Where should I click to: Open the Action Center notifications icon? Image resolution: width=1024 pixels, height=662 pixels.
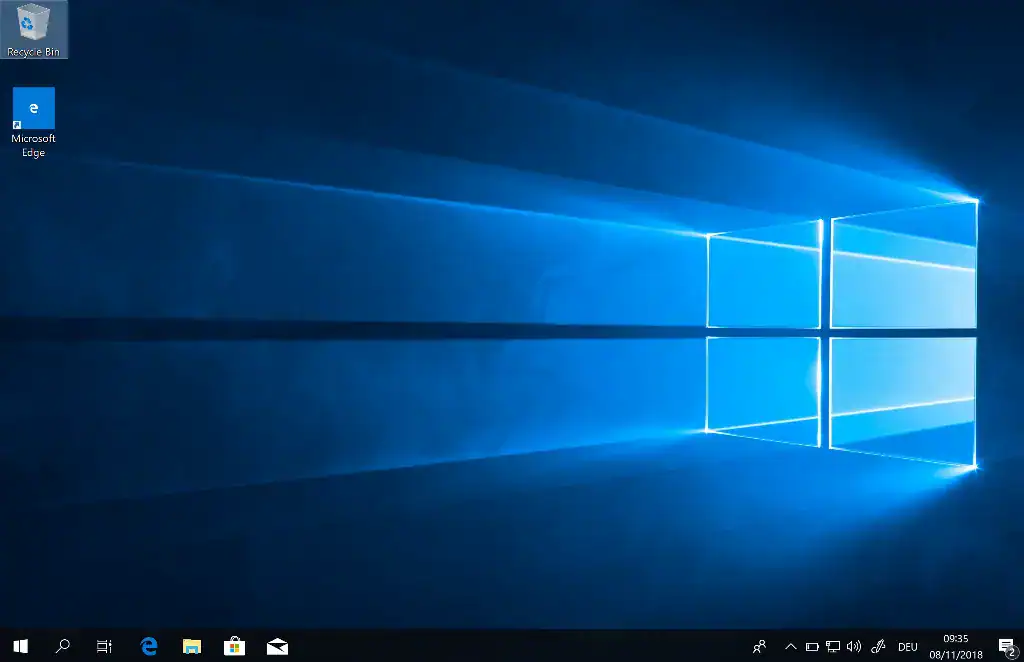point(1008,646)
